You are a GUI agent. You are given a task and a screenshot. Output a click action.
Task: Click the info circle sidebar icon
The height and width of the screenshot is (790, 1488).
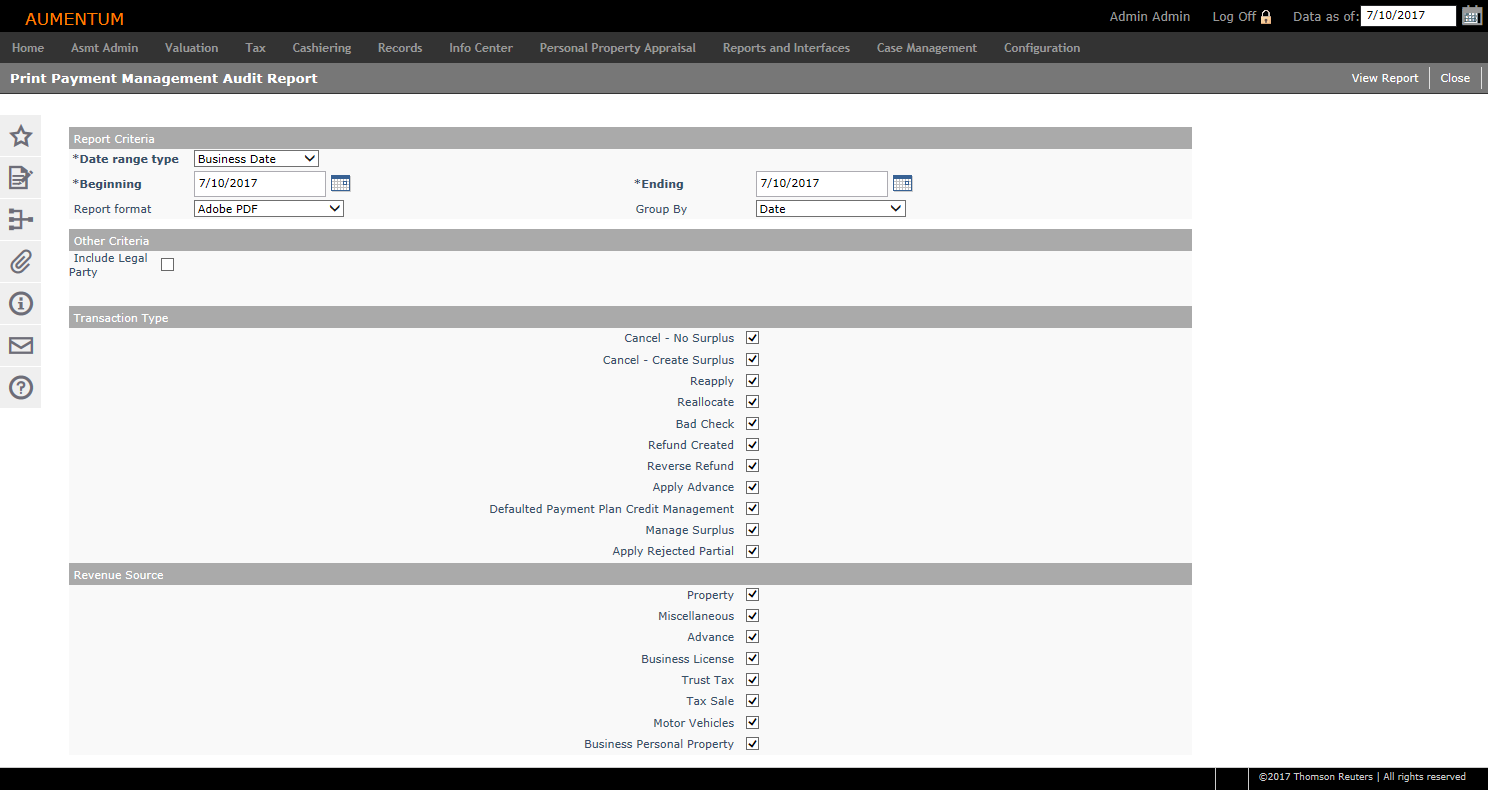click(20, 304)
